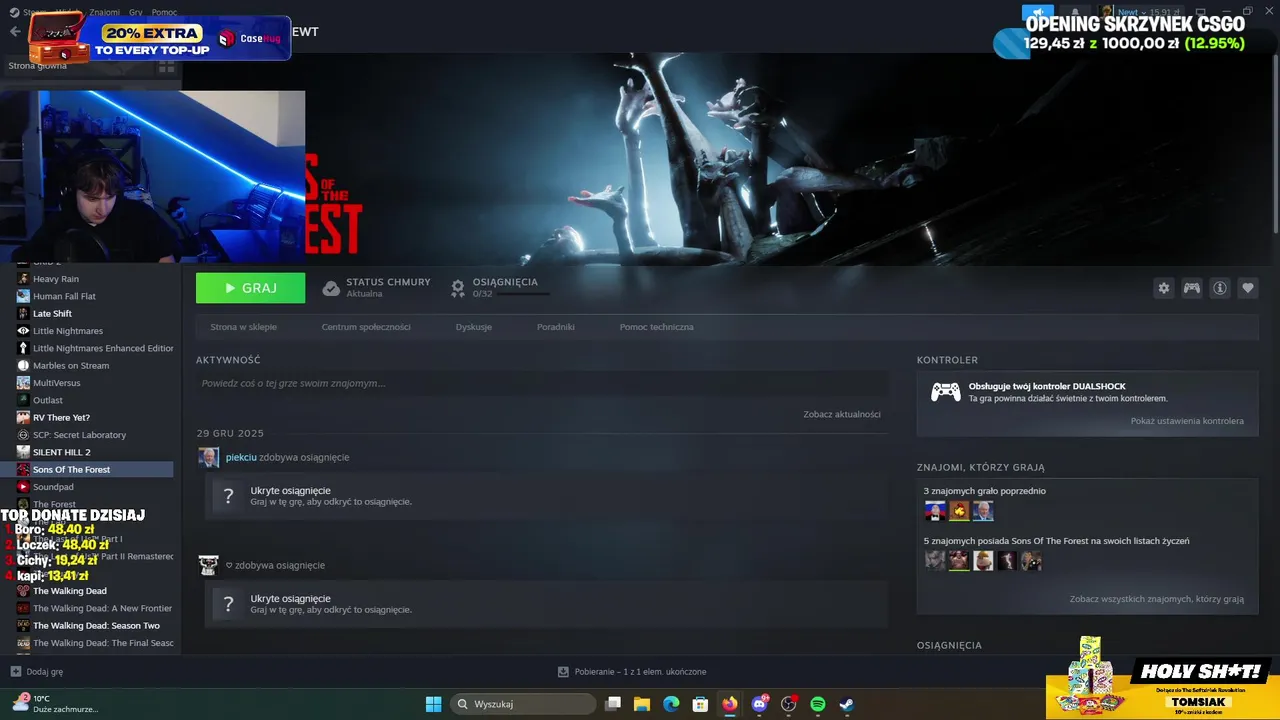Viewport: 1280px width, 720px height.
Task: Click the Little Nightmares eye icon
Action: pyautogui.click(x=23, y=331)
